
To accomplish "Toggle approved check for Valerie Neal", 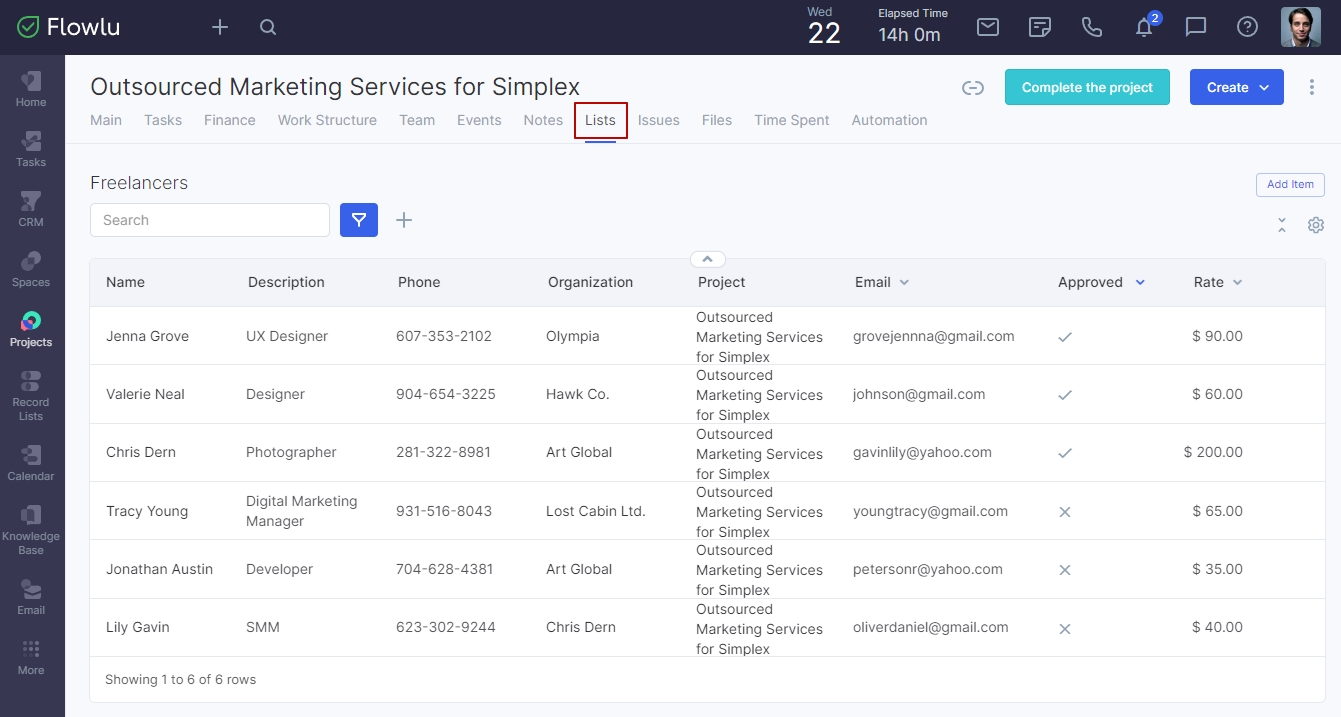I will click(1065, 395).
